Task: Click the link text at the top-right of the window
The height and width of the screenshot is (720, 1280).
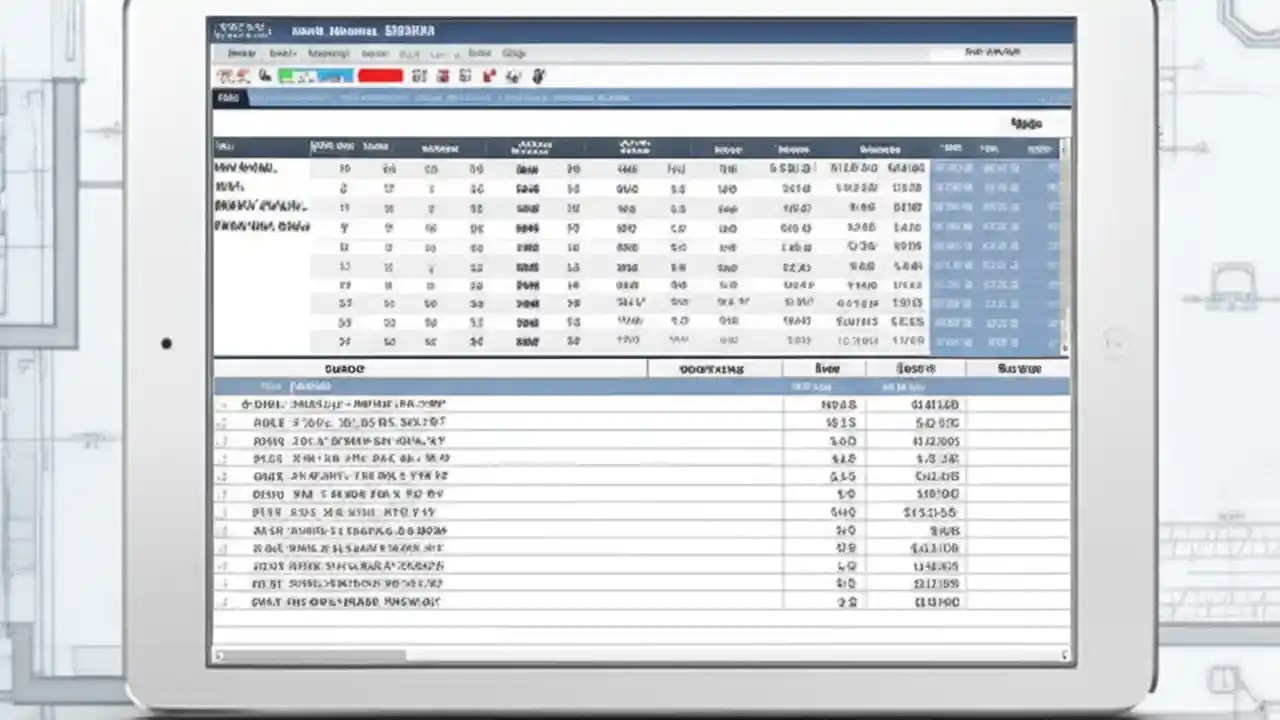Action: click(995, 52)
